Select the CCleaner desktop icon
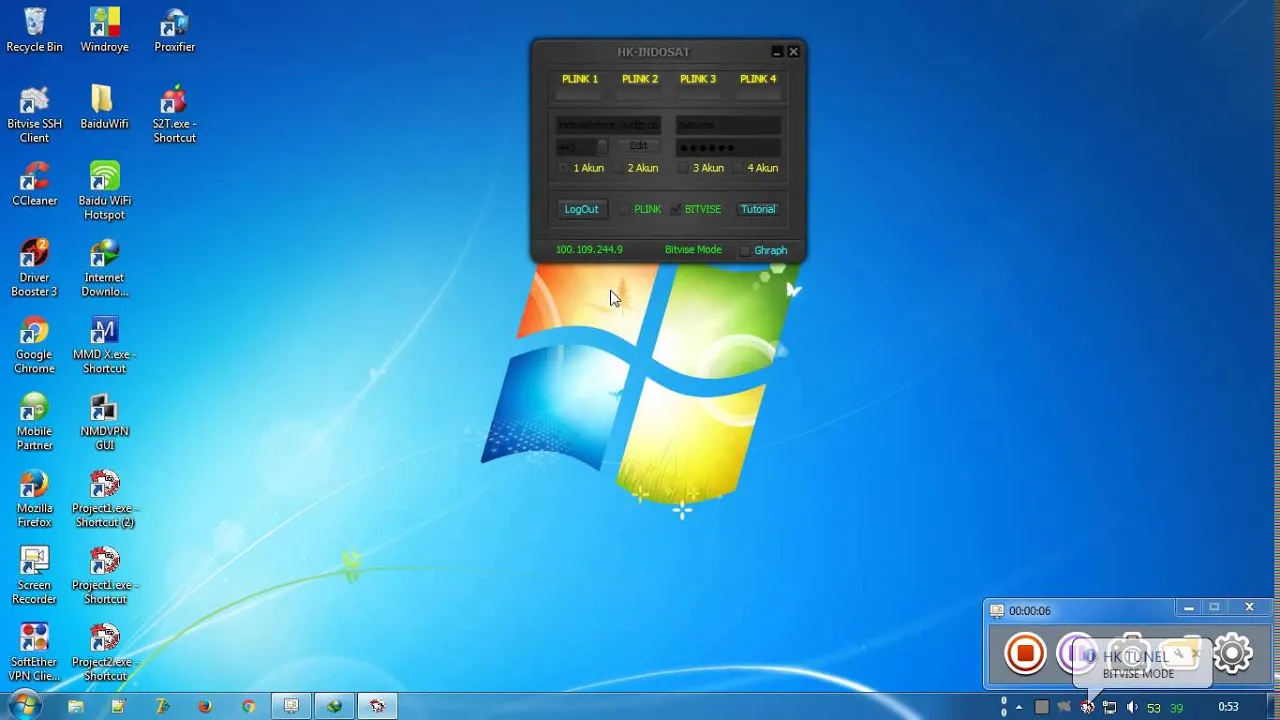Screen dimensions: 1280x720 click(34, 184)
